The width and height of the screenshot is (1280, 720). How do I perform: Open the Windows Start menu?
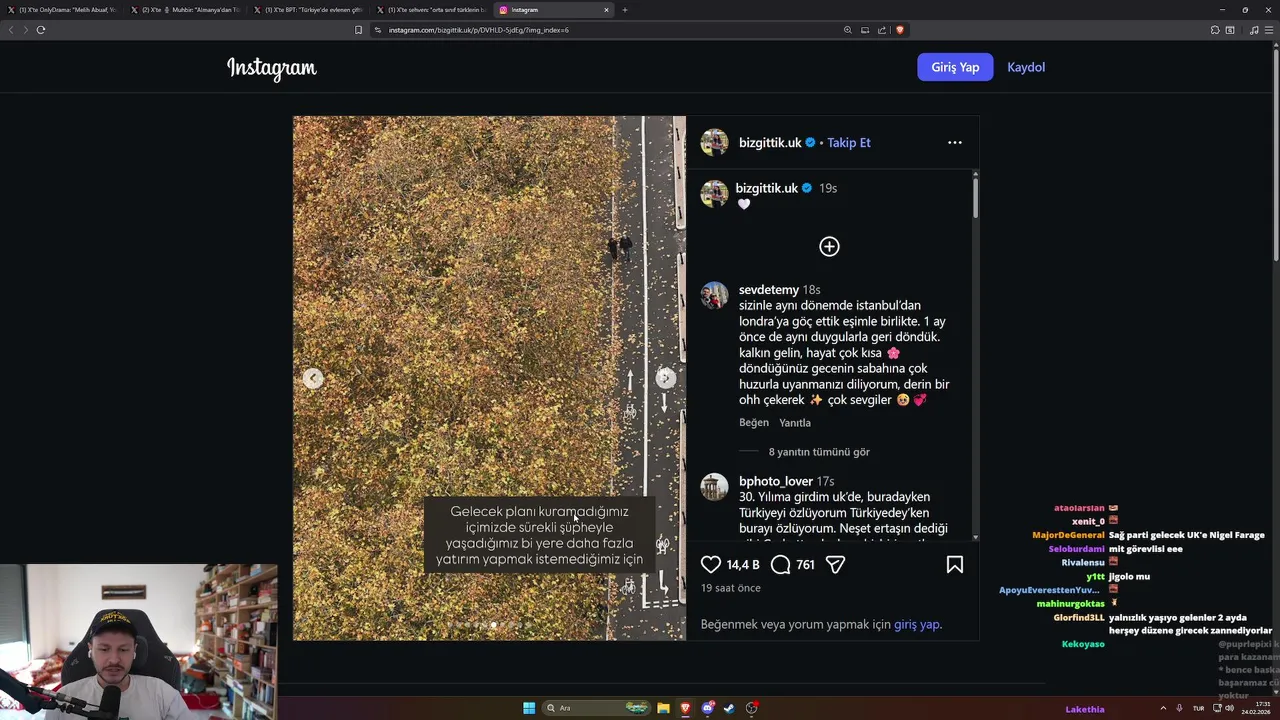(x=529, y=708)
